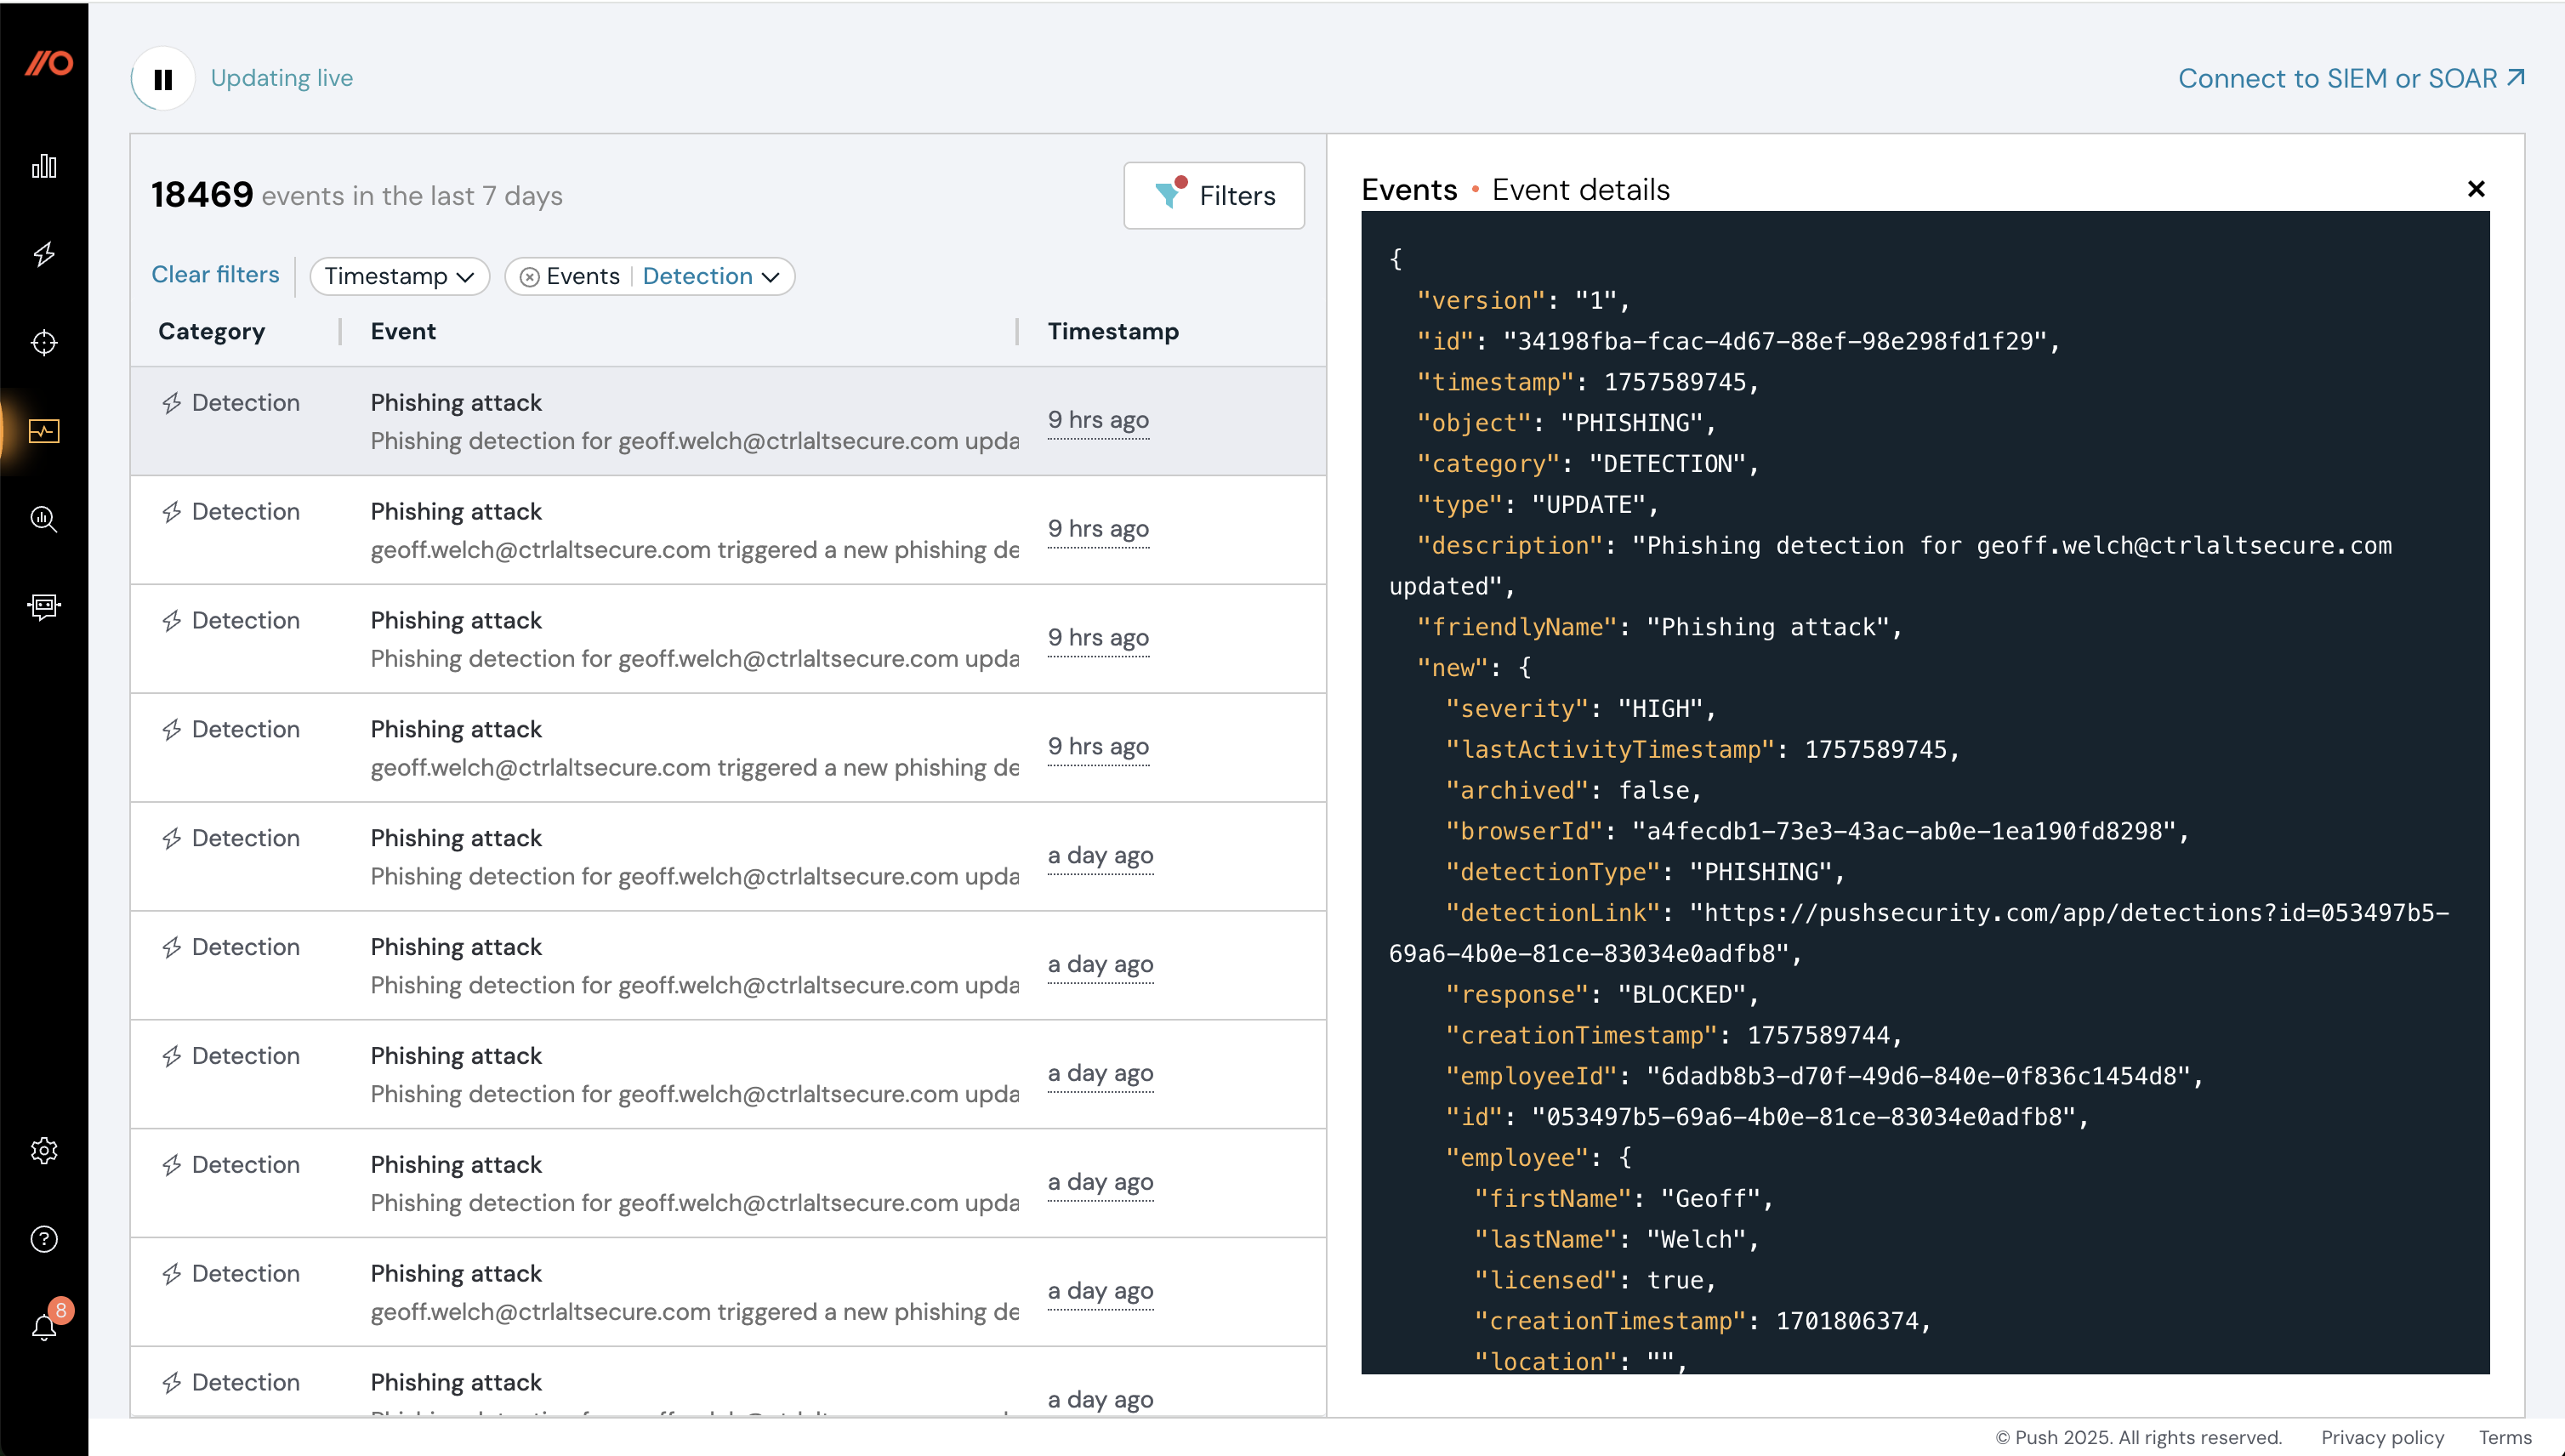Viewport: 2565px width, 1456px height.
Task: Remove the Events filter with x icon
Action: [529, 277]
